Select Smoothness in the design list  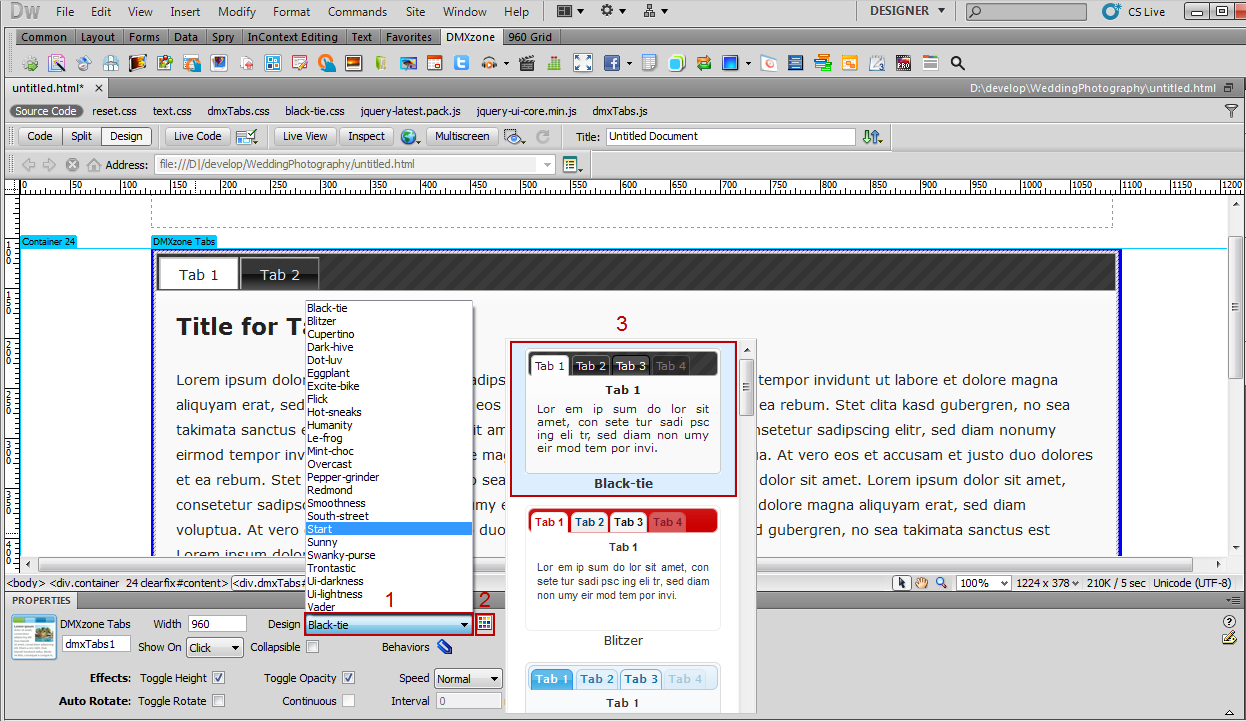coord(388,503)
